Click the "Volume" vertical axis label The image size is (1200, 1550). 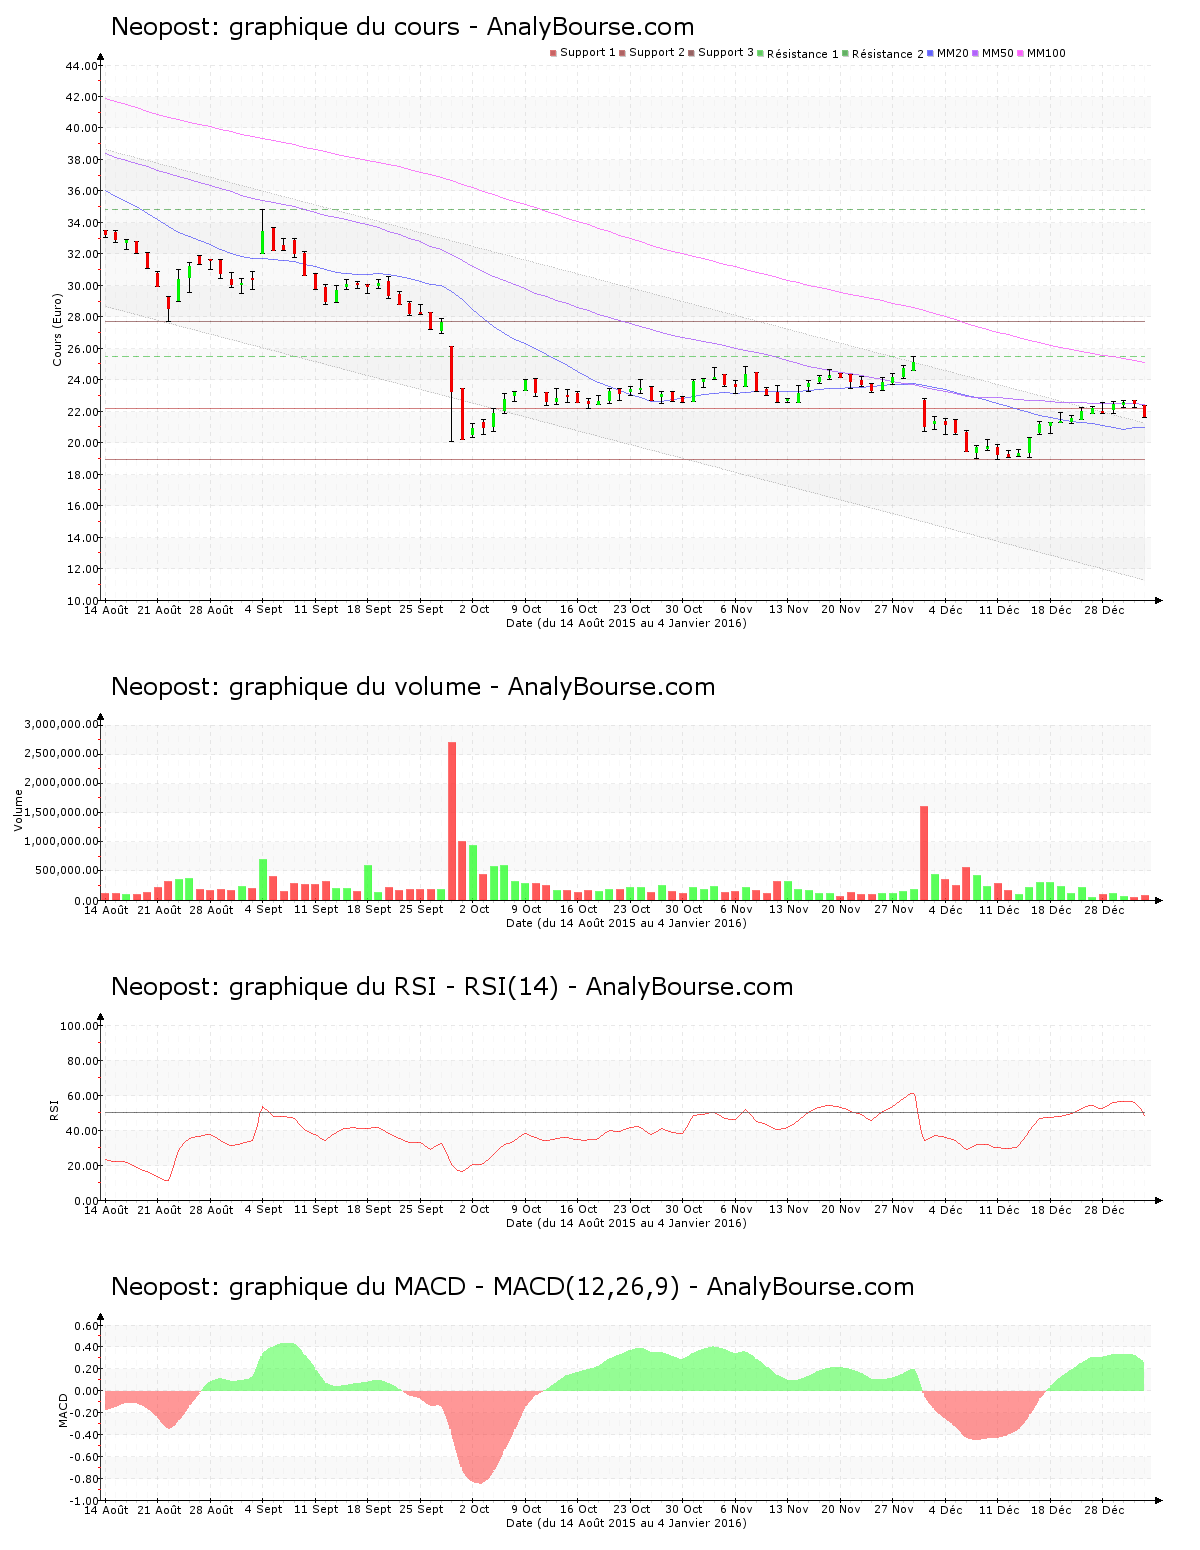tap(18, 810)
